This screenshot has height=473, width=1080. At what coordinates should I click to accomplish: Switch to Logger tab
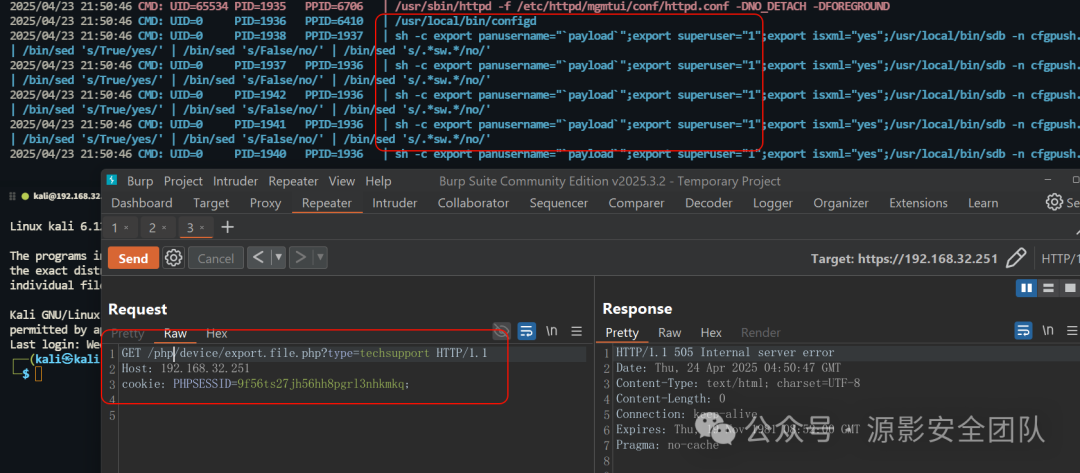pyautogui.click(x=773, y=203)
